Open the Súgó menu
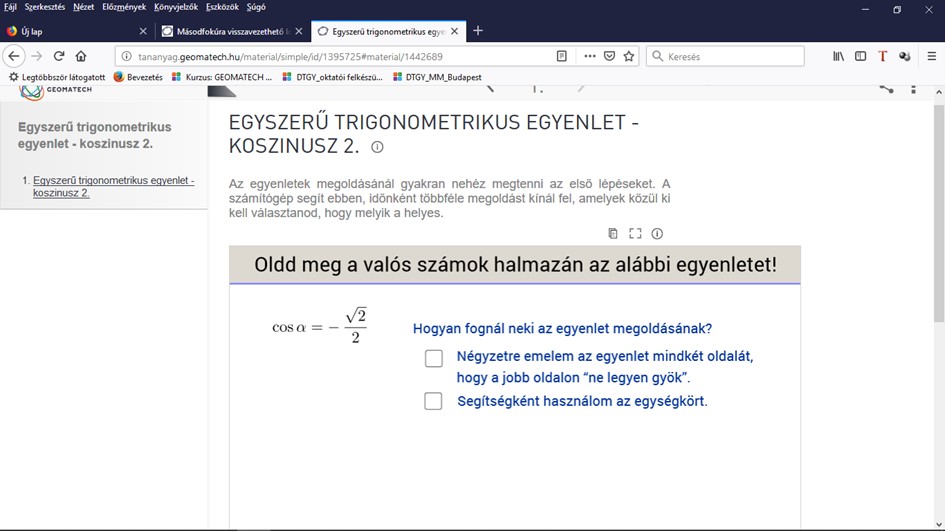945x531 pixels. pos(256,7)
